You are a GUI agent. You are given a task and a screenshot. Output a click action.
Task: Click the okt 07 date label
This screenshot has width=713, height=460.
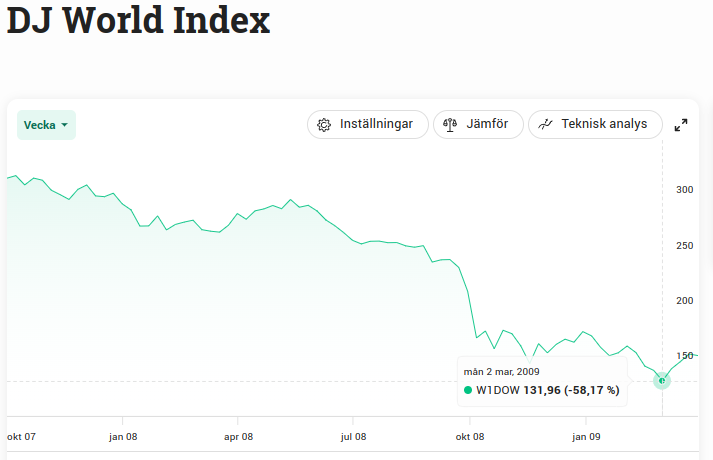21,437
